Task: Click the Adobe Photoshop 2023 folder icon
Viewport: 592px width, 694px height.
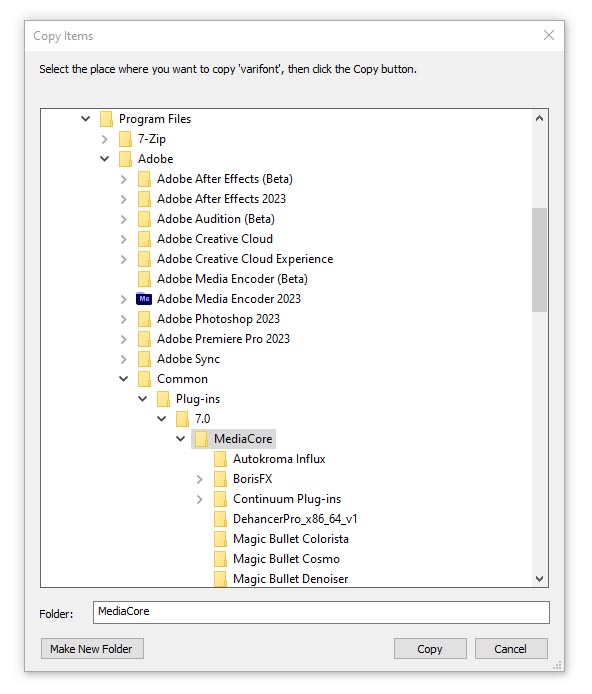Action: coord(144,319)
